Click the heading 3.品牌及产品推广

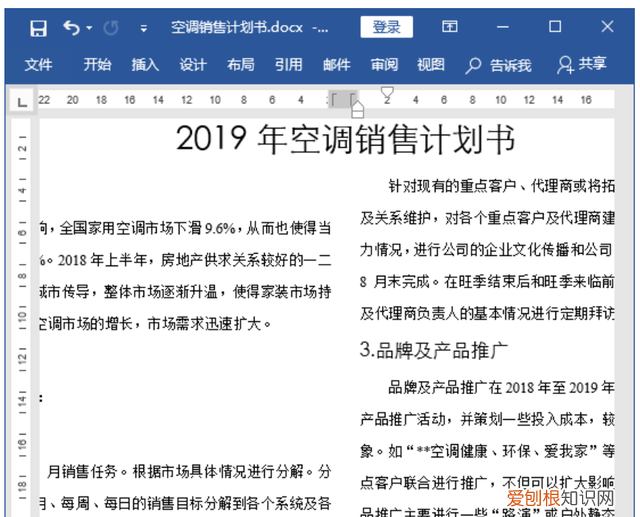(434, 350)
